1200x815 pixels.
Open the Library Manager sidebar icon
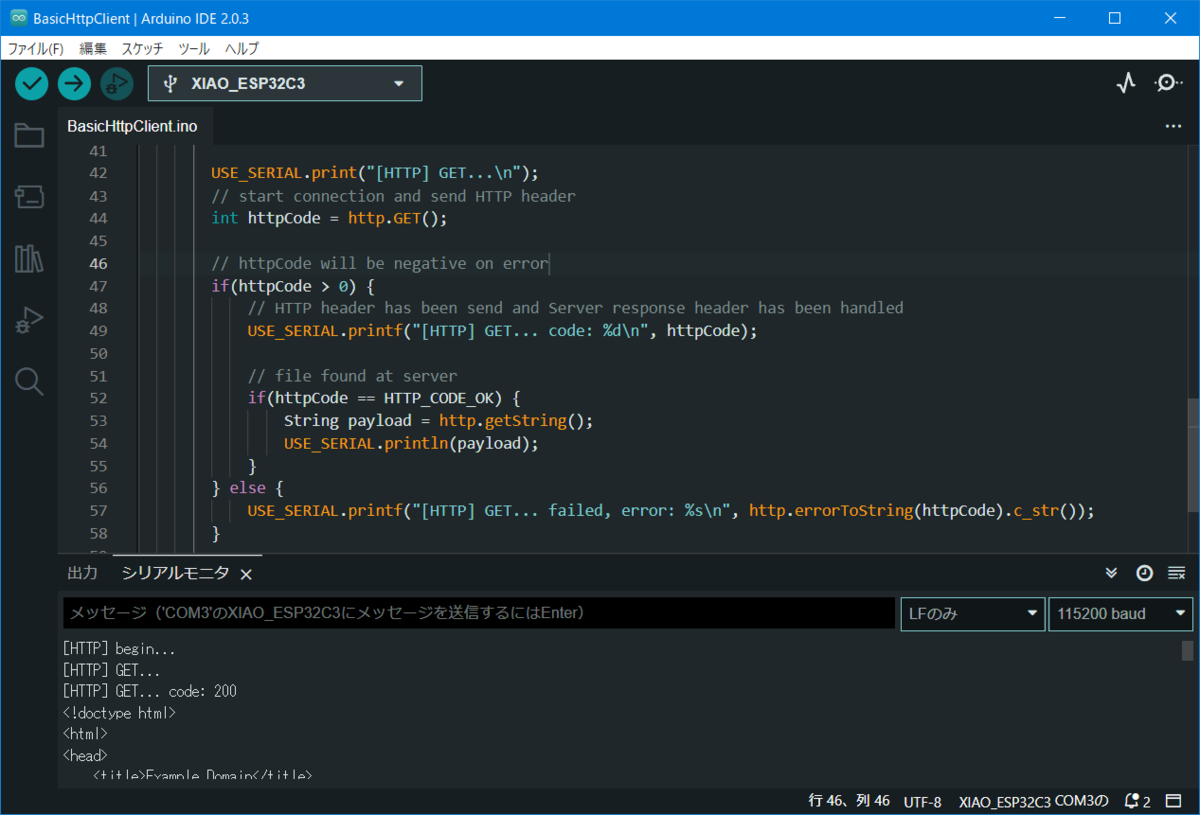[x=29, y=259]
